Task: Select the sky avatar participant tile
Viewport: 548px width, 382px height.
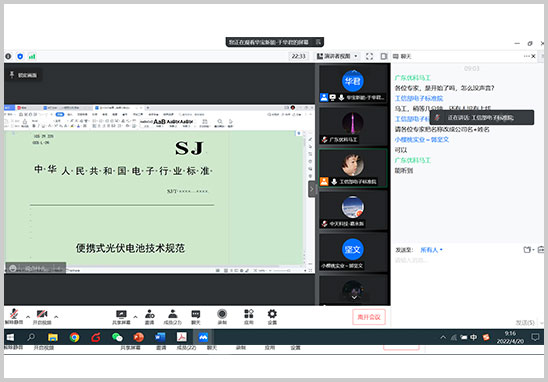Action: 353,210
